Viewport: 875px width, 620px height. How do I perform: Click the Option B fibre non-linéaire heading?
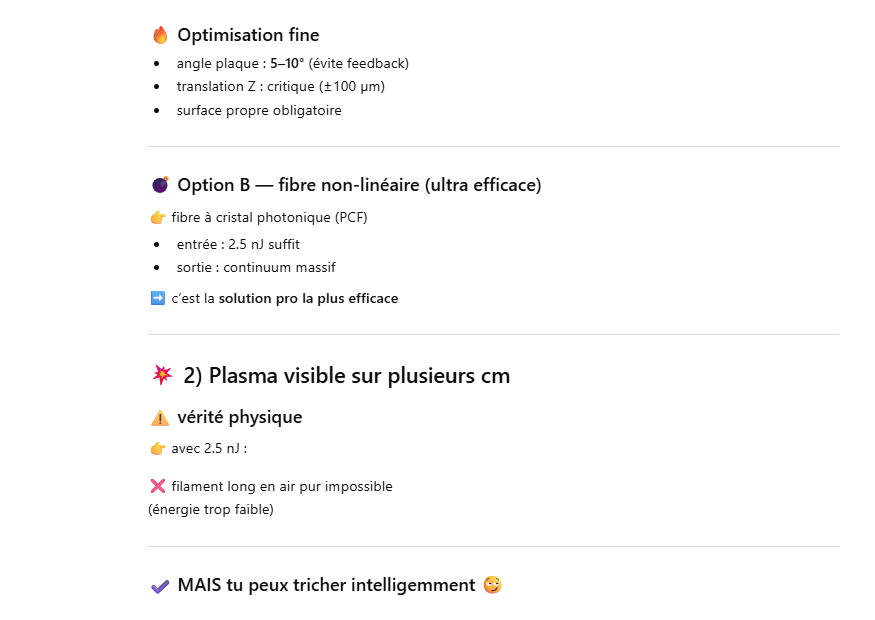(359, 185)
